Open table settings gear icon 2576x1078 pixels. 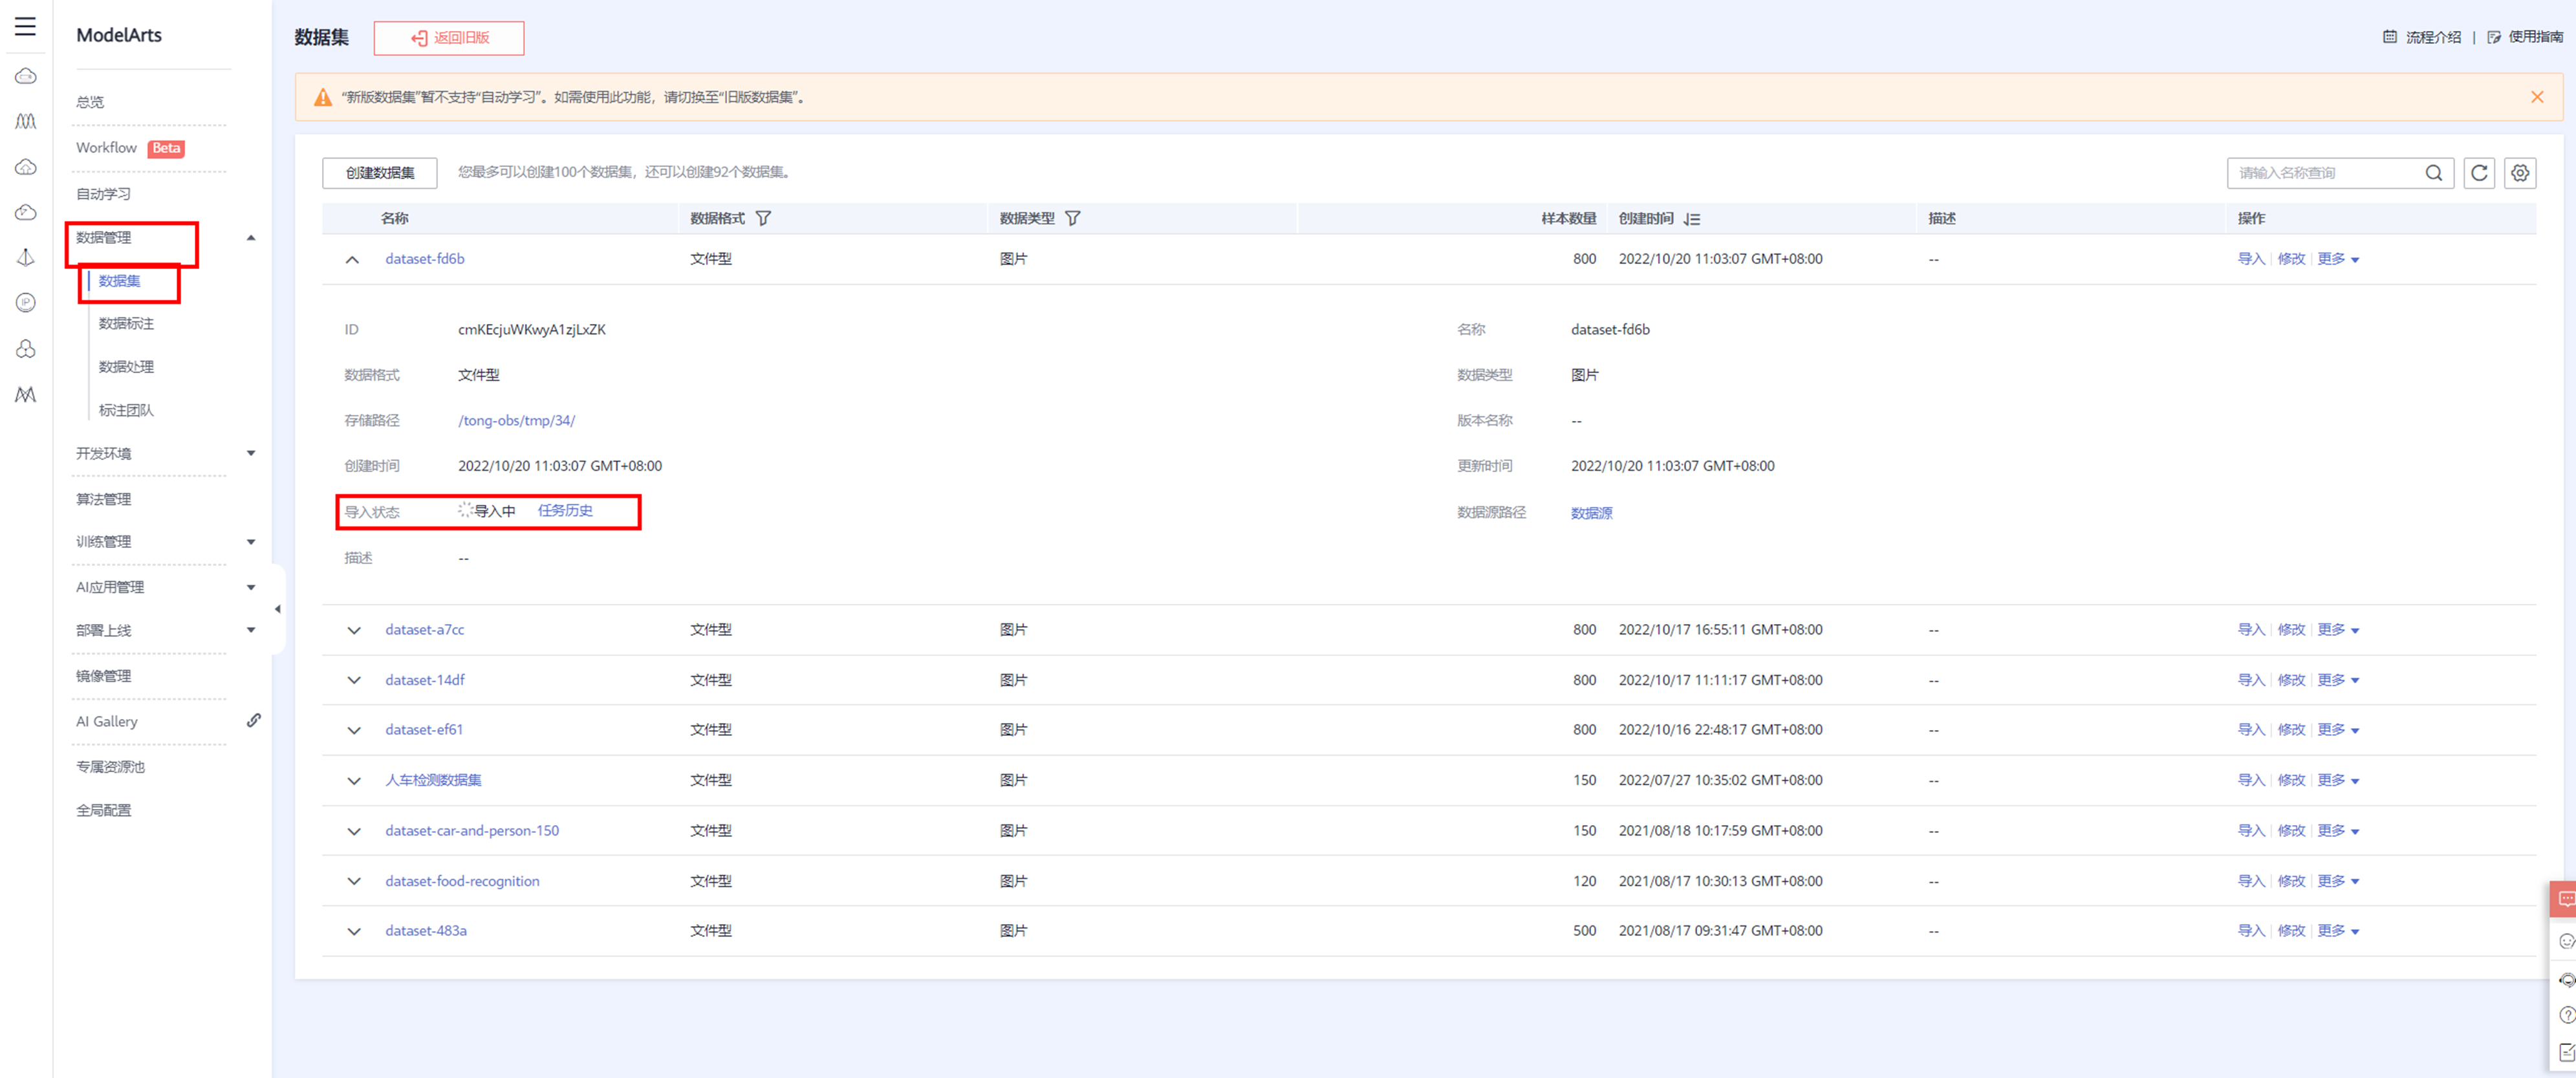tap(2520, 173)
